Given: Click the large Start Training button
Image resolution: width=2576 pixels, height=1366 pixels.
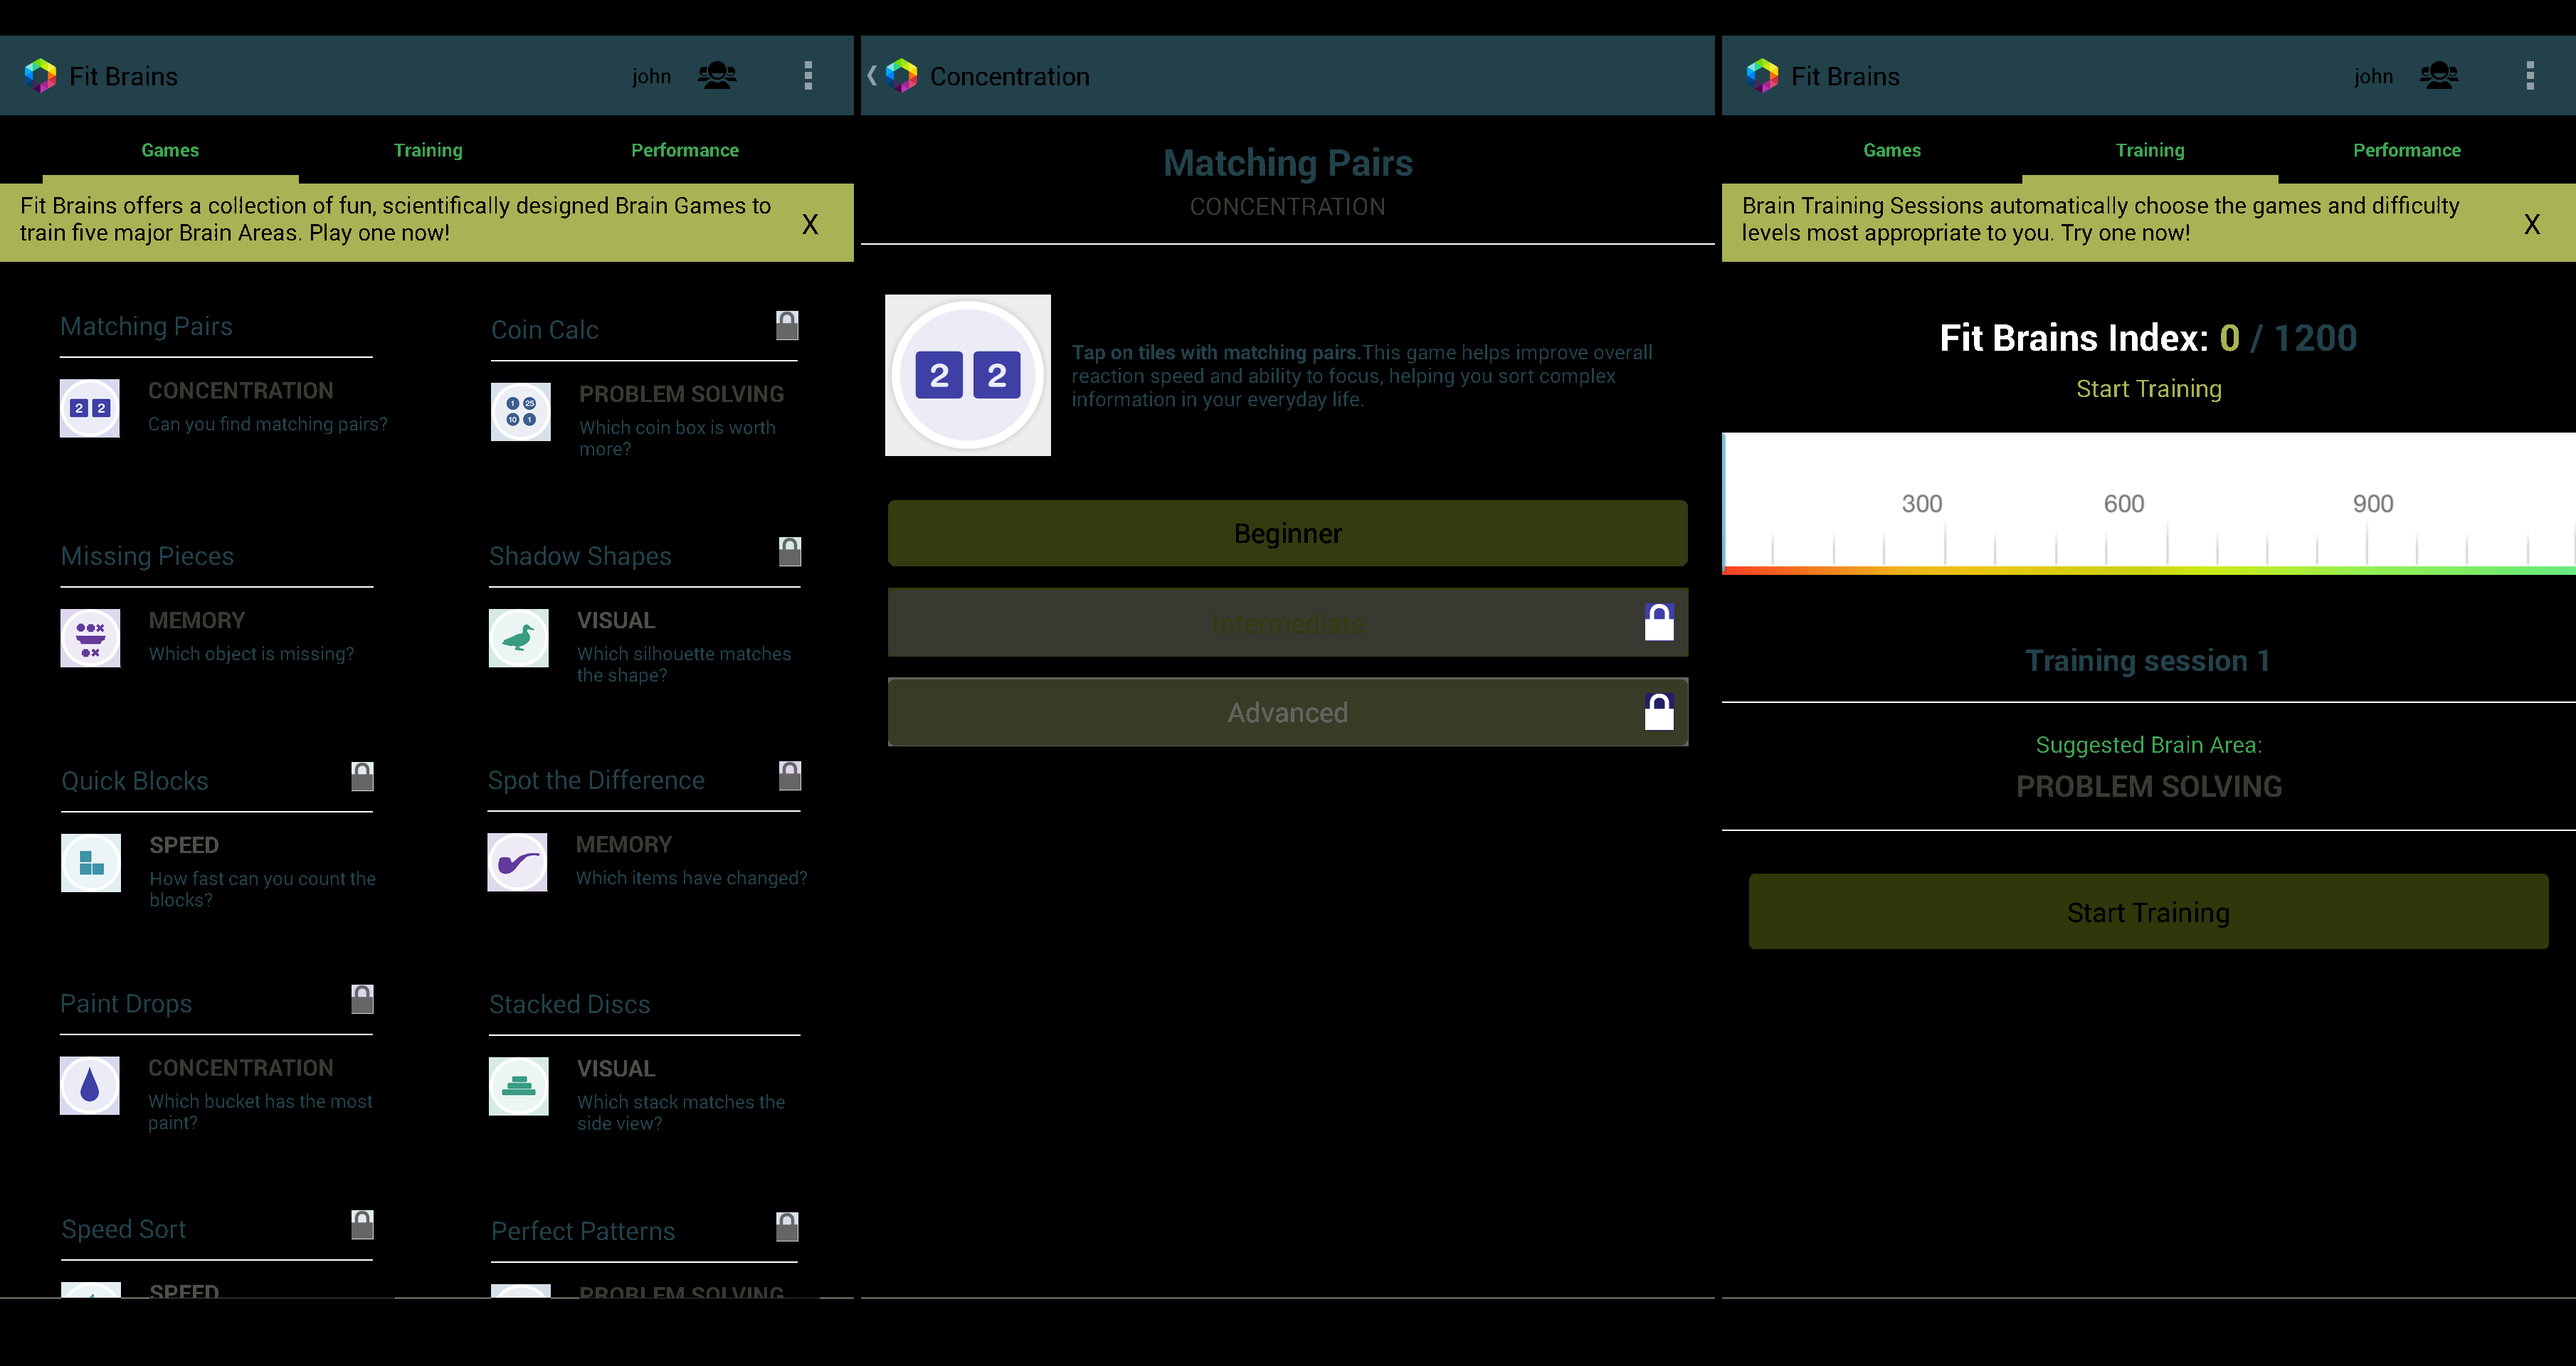Looking at the screenshot, I should (2148, 912).
